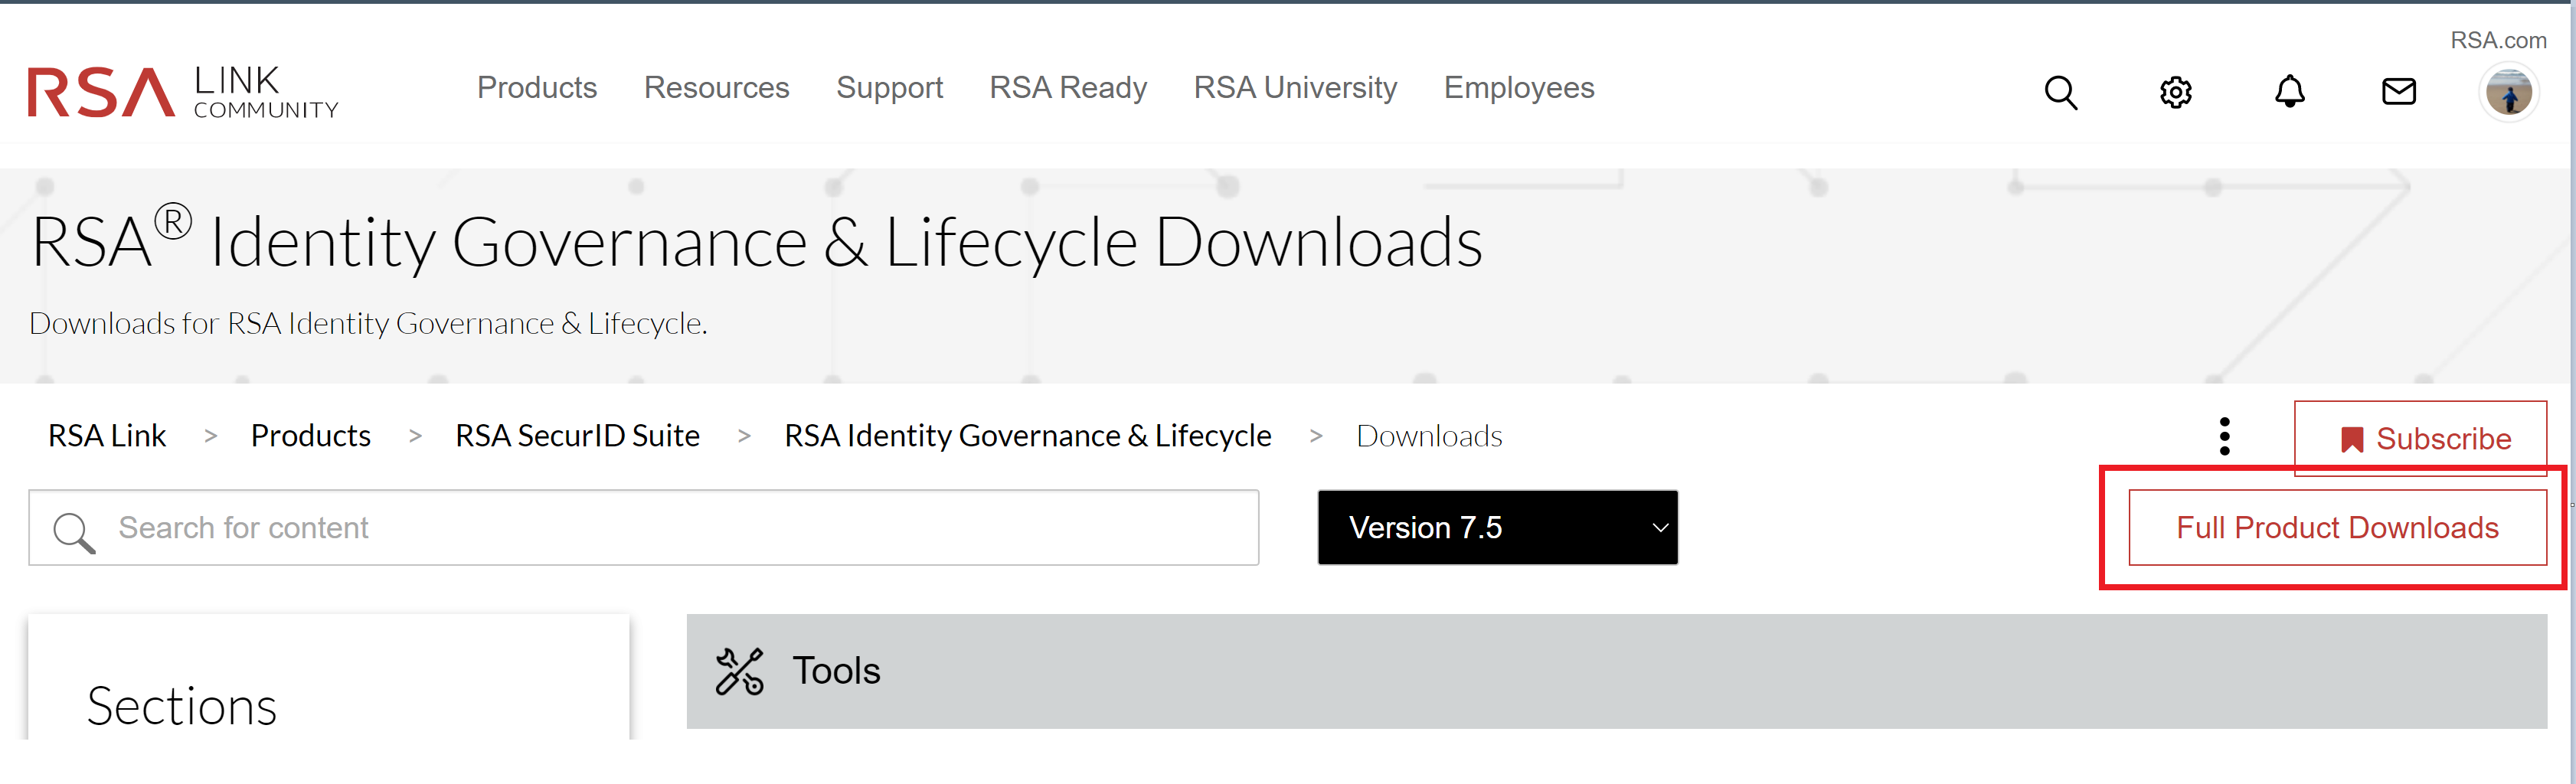Open your profile avatar picture

point(2509,91)
